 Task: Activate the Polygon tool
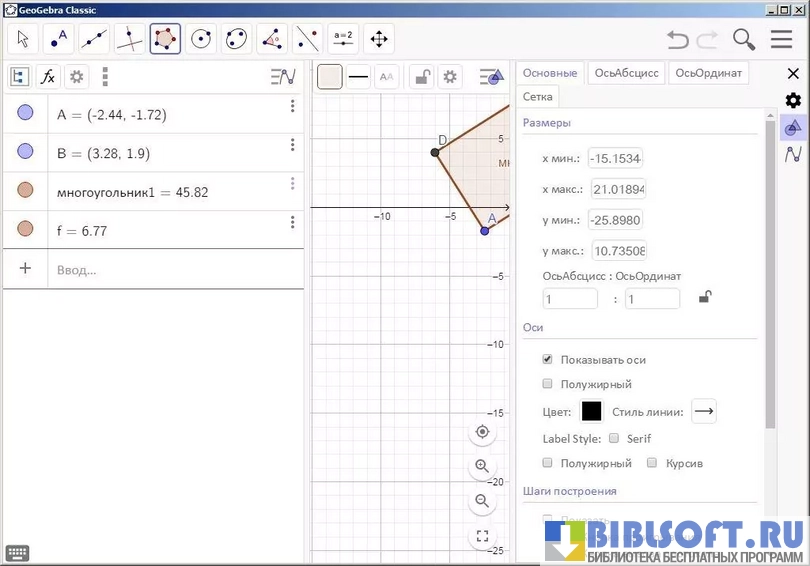click(x=166, y=39)
